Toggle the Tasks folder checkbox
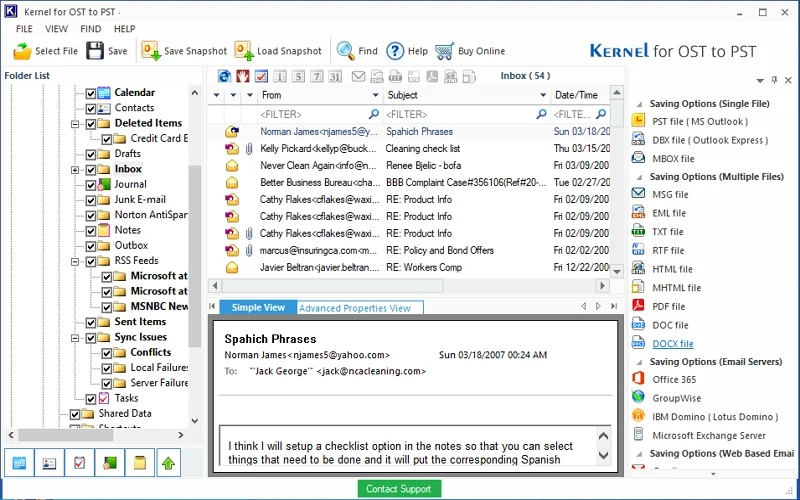 coord(91,398)
